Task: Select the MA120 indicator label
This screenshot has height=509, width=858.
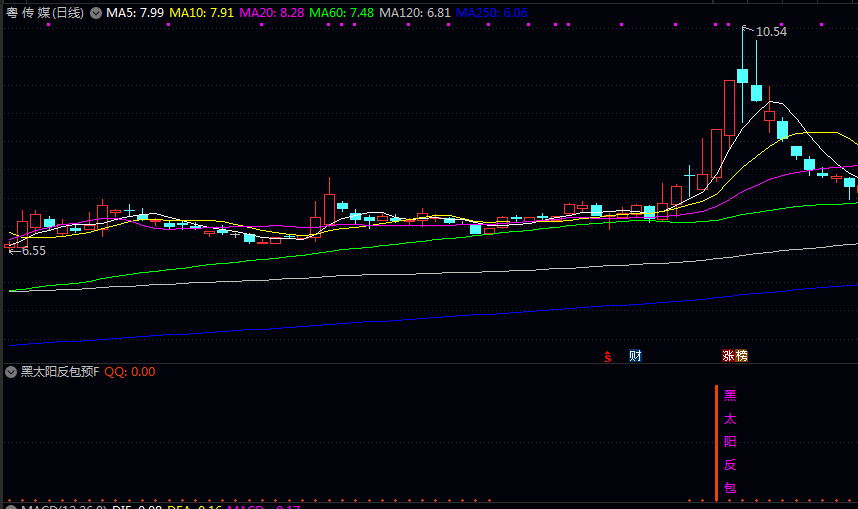Action: (414, 13)
